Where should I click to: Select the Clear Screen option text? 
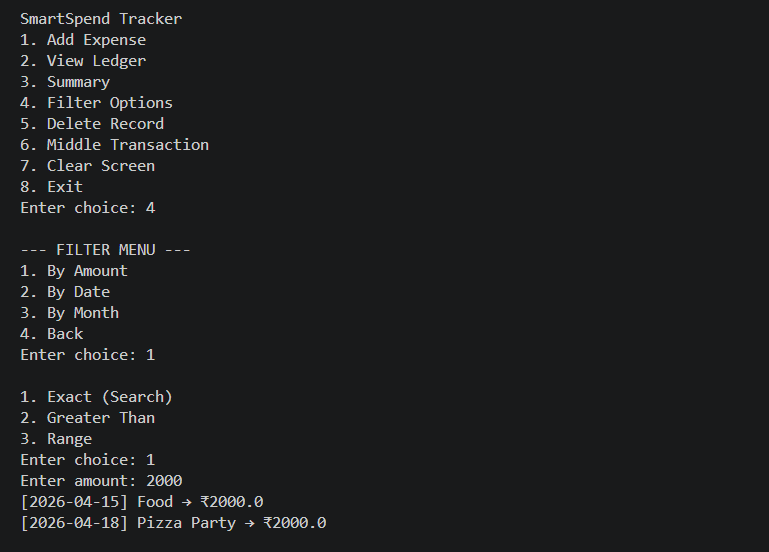pyautogui.click(x=87, y=166)
